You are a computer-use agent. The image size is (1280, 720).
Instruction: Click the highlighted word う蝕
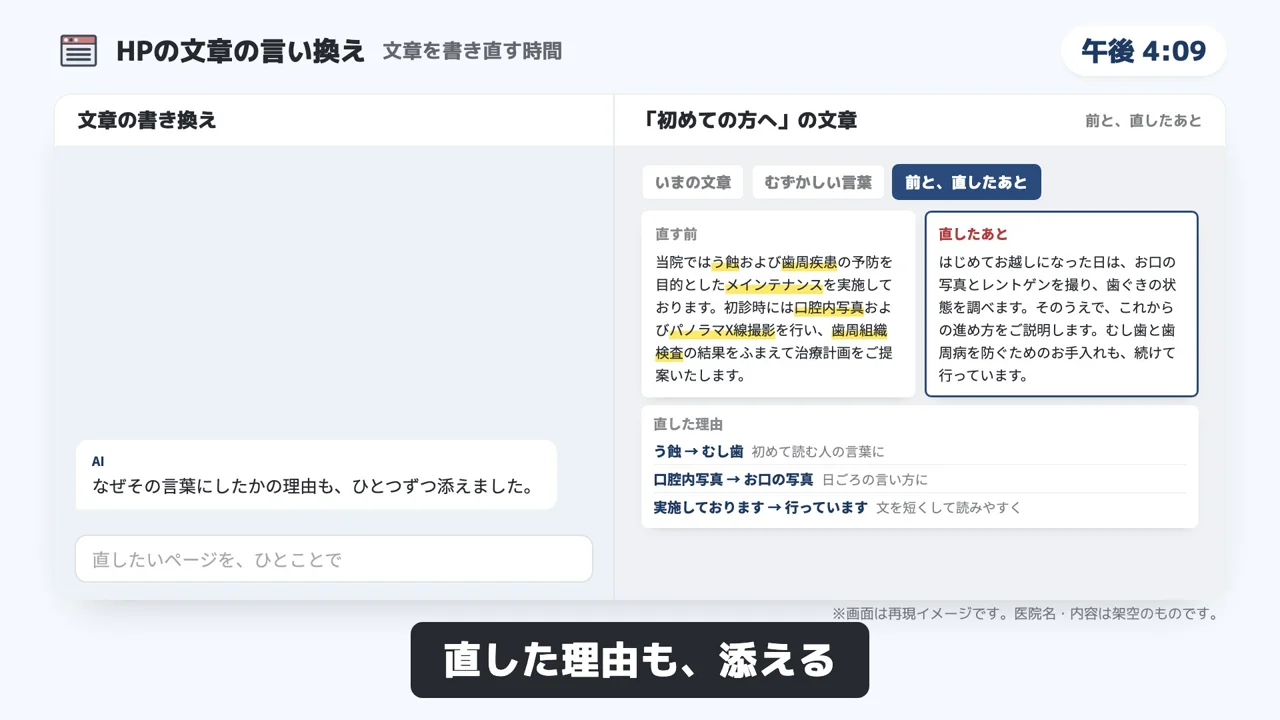[725, 262]
